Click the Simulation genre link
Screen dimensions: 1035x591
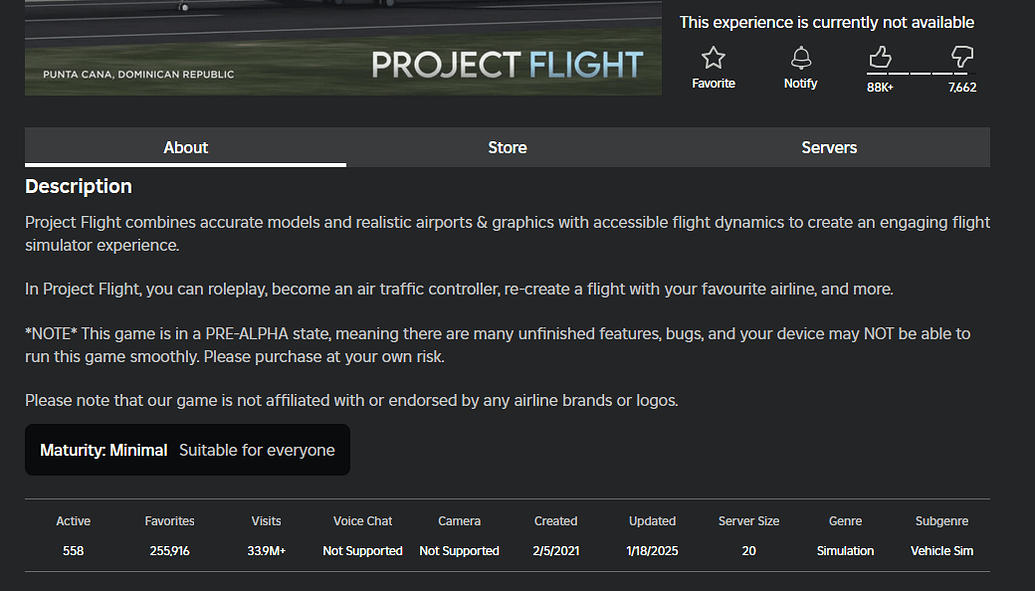[845, 551]
